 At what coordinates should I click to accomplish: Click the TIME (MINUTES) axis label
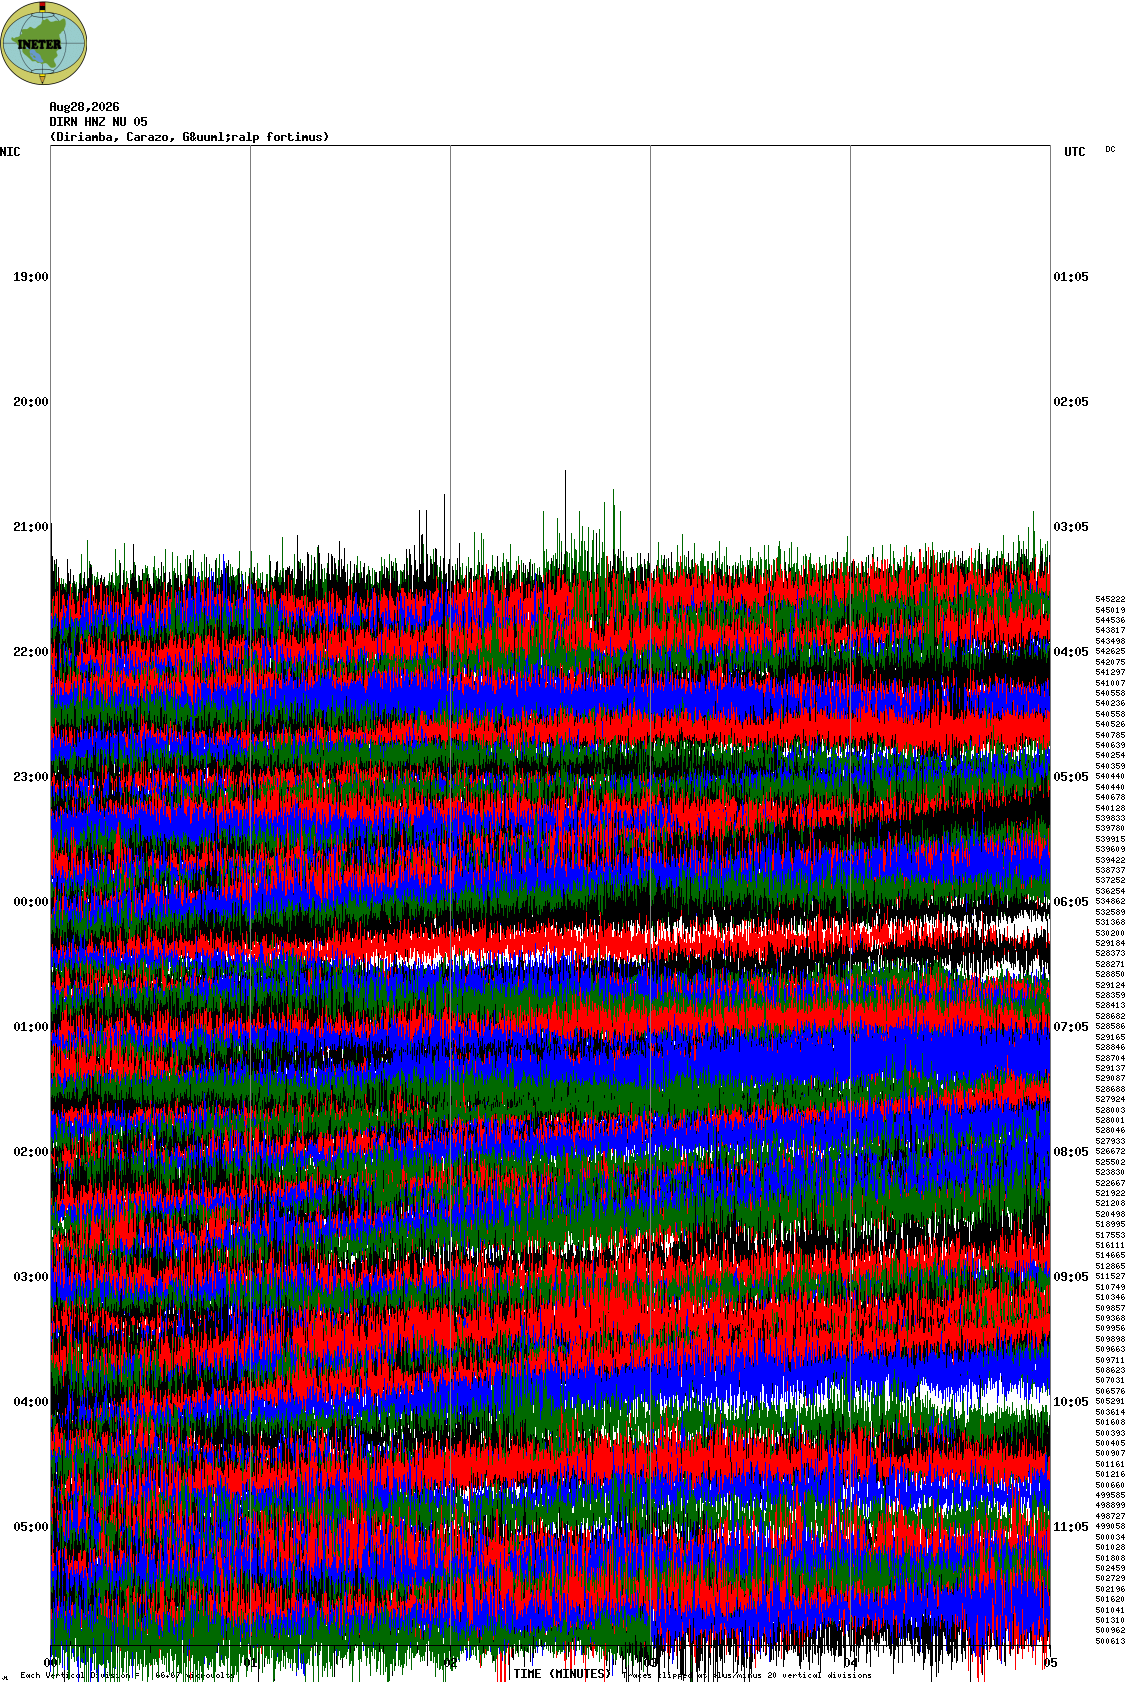point(562,1674)
